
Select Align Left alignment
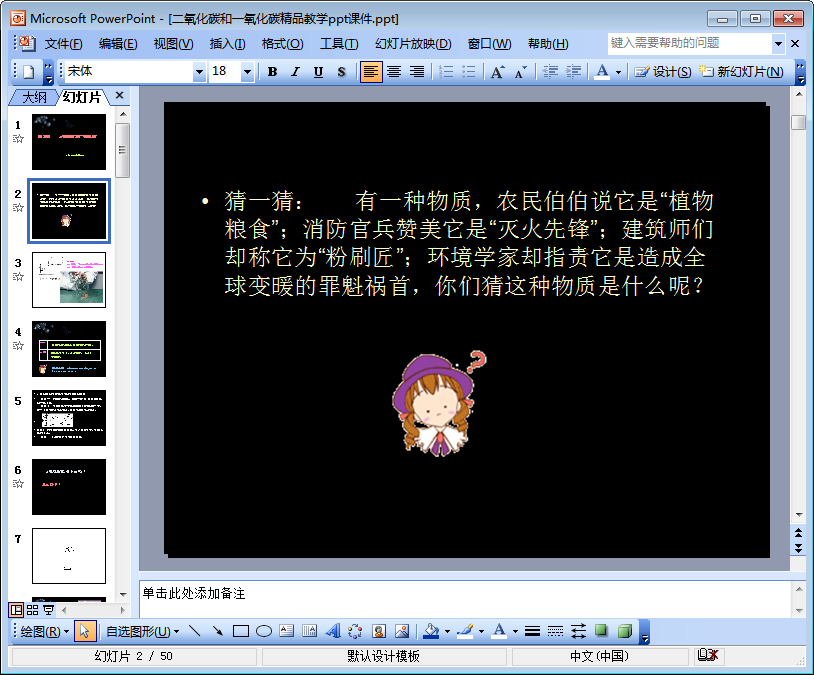tap(371, 72)
